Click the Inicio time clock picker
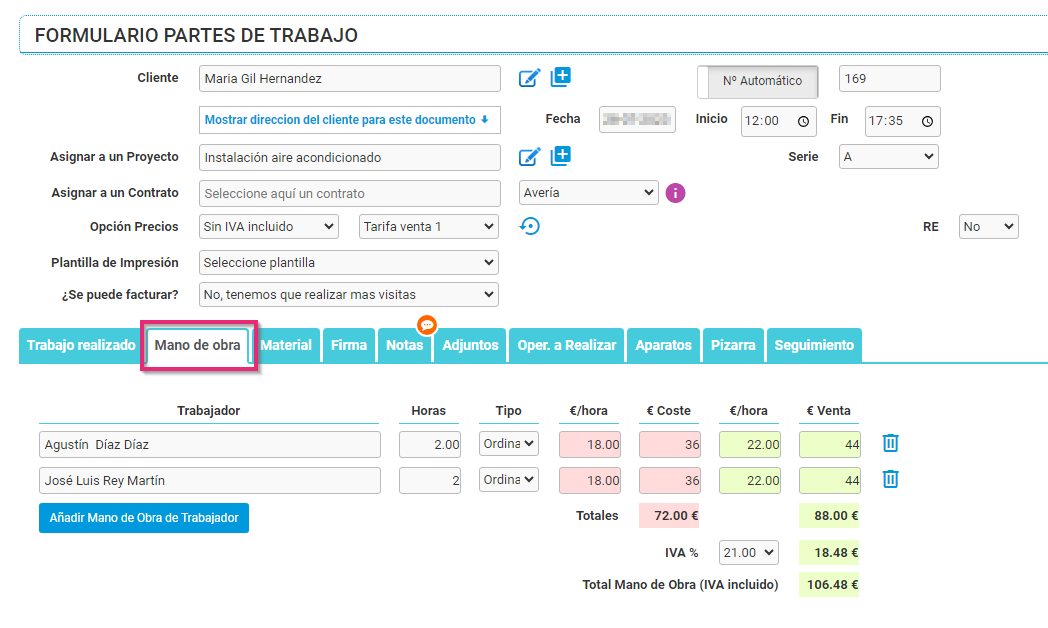 804,121
